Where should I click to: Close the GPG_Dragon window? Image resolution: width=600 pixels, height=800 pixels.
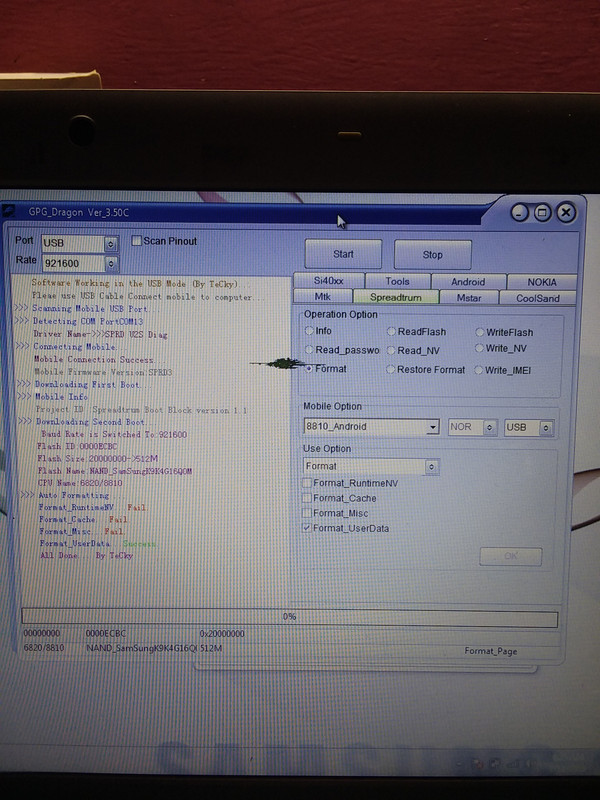tap(566, 212)
